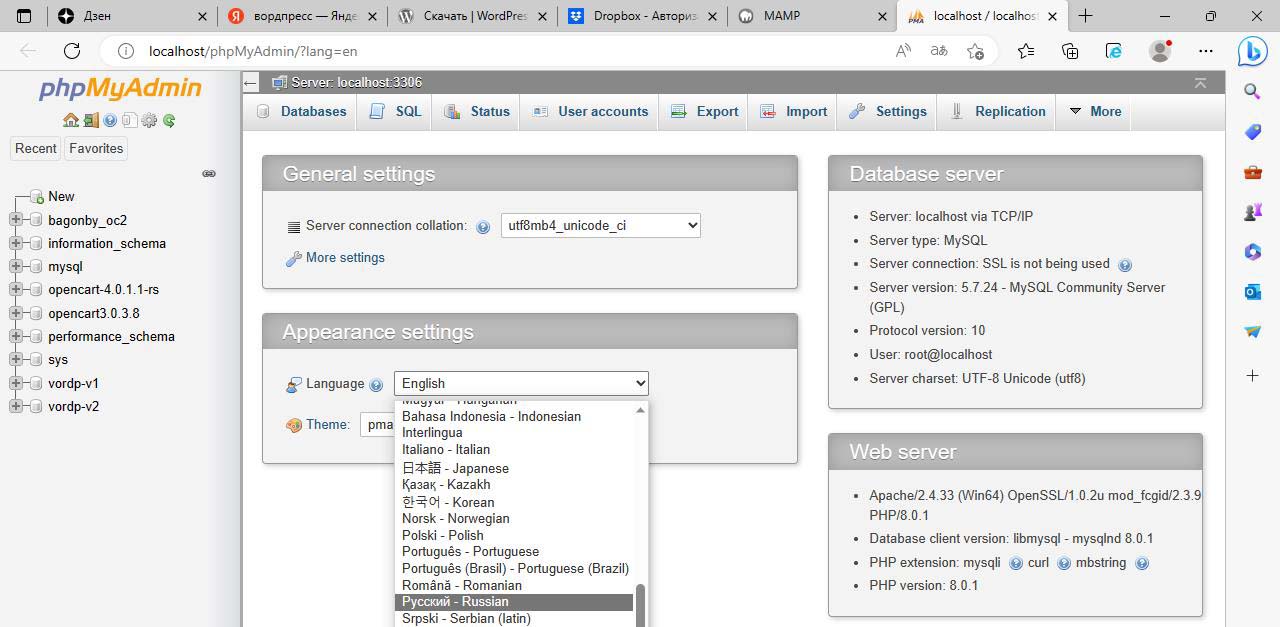Click the Log out door icon
Image resolution: width=1280 pixels, height=627 pixels.
point(91,120)
